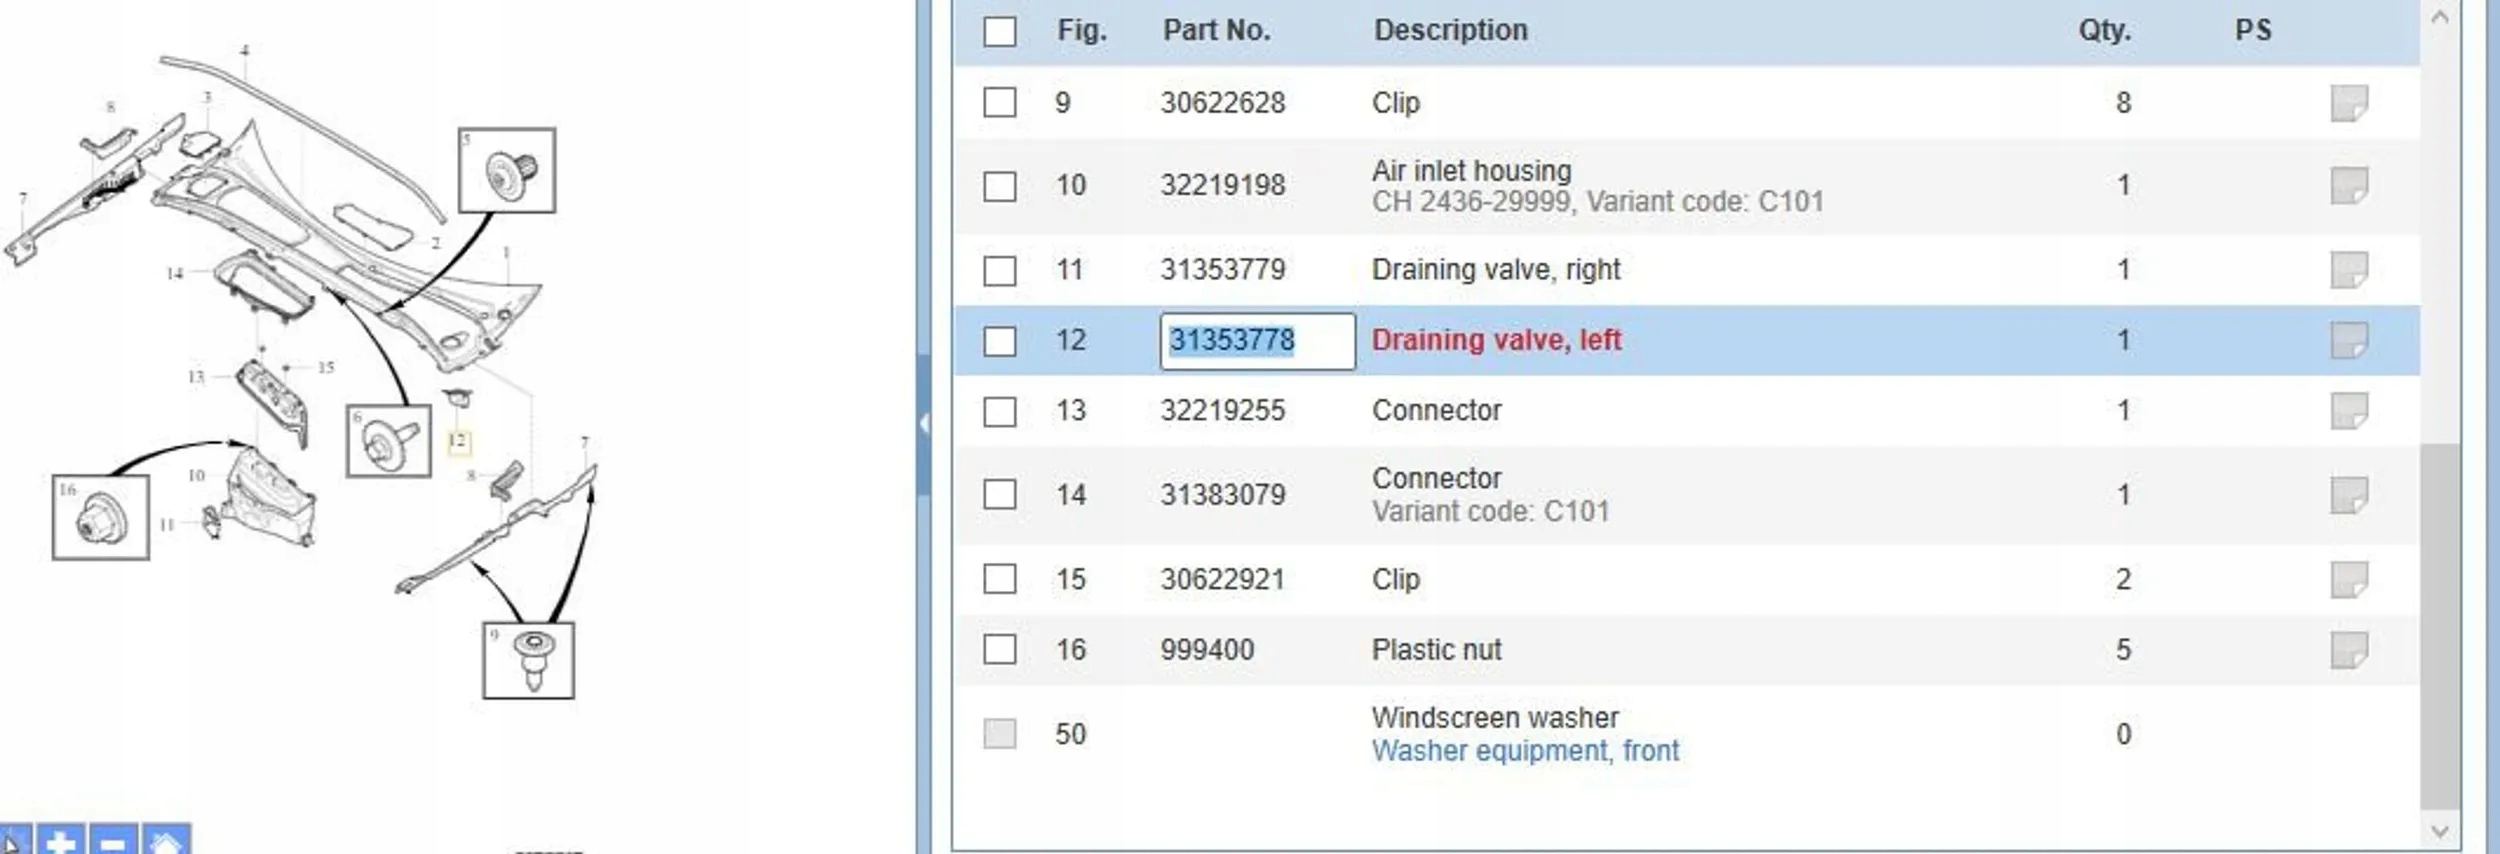Viewport: 2500px width, 854px height.
Task: Check the box for Plastic nut 999400
Action: pos(999,650)
